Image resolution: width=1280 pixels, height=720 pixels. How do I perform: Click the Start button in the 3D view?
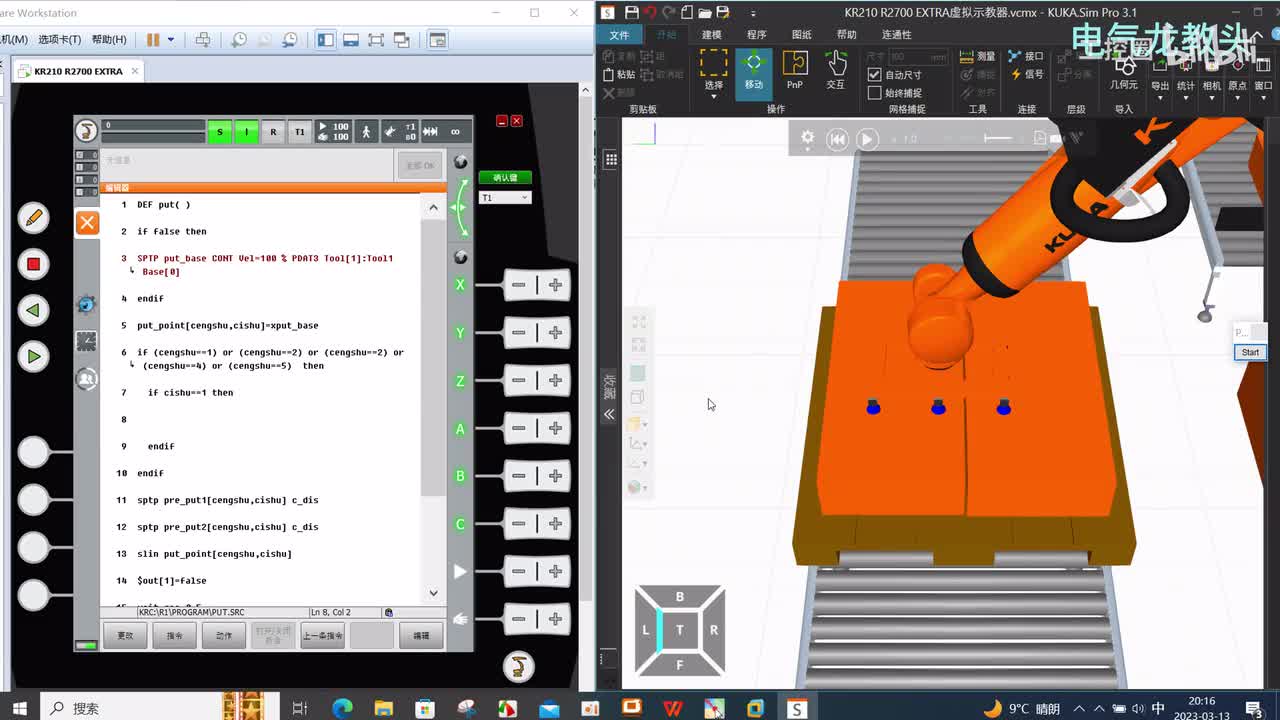tap(1250, 352)
